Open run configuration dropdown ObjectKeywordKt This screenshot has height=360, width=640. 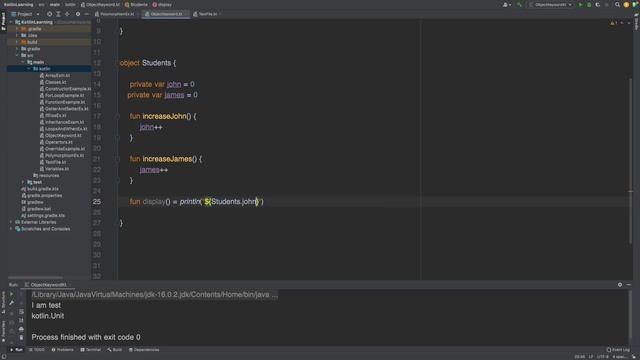coord(551,5)
